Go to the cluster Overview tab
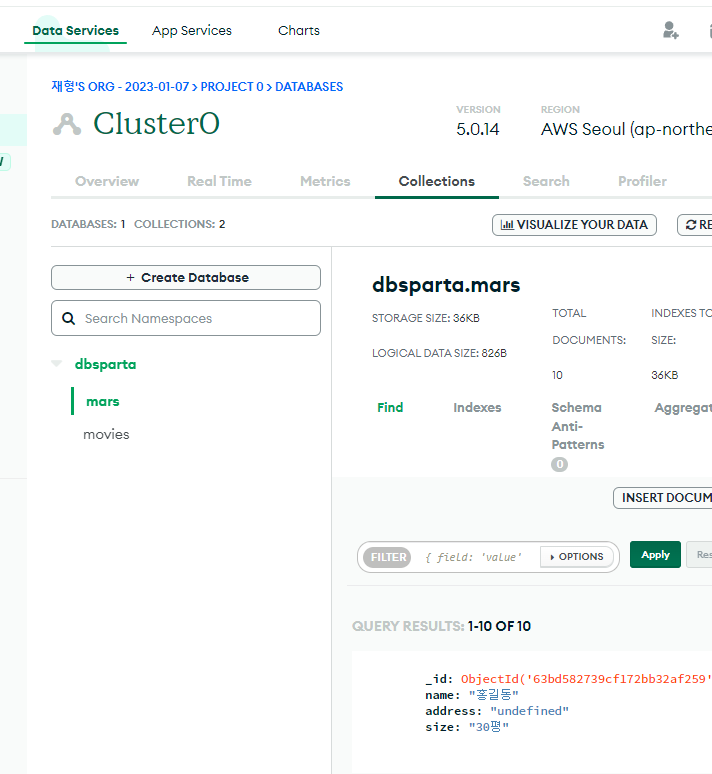The width and height of the screenshot is (712, 774). (x=107, y=181)
